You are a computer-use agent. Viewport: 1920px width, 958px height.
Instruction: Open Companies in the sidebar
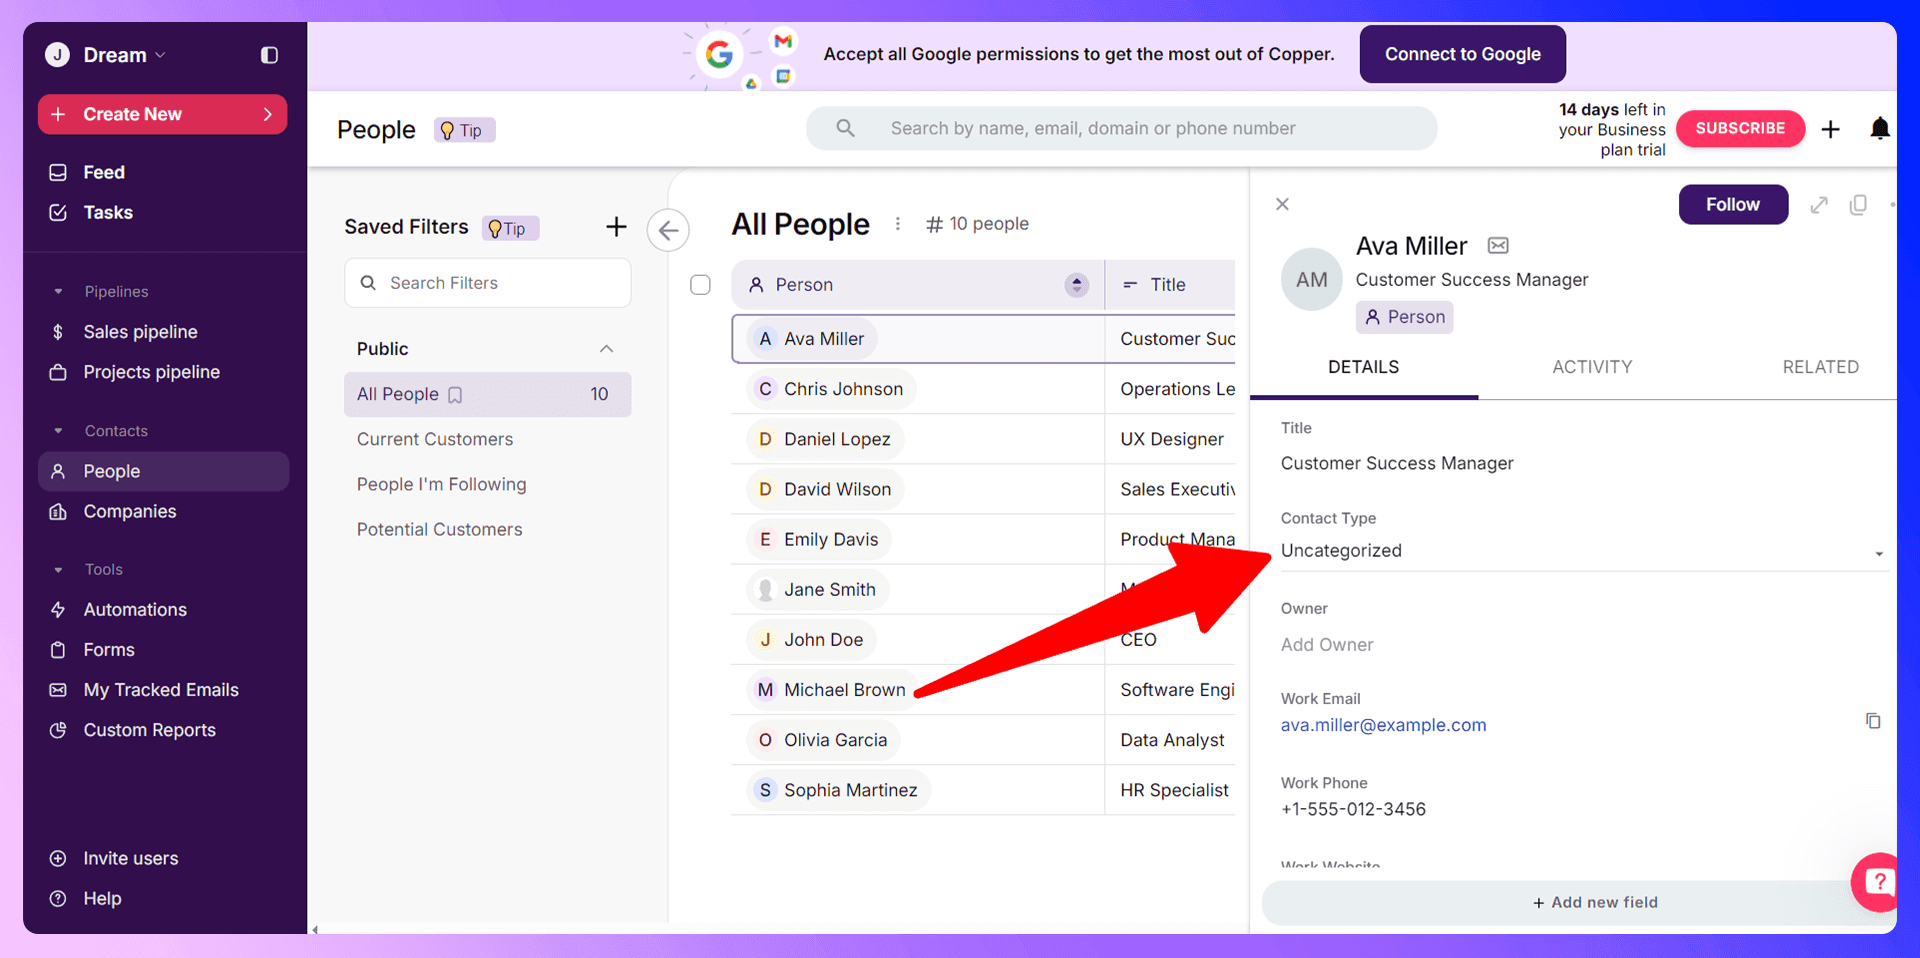tap(130, 511)
